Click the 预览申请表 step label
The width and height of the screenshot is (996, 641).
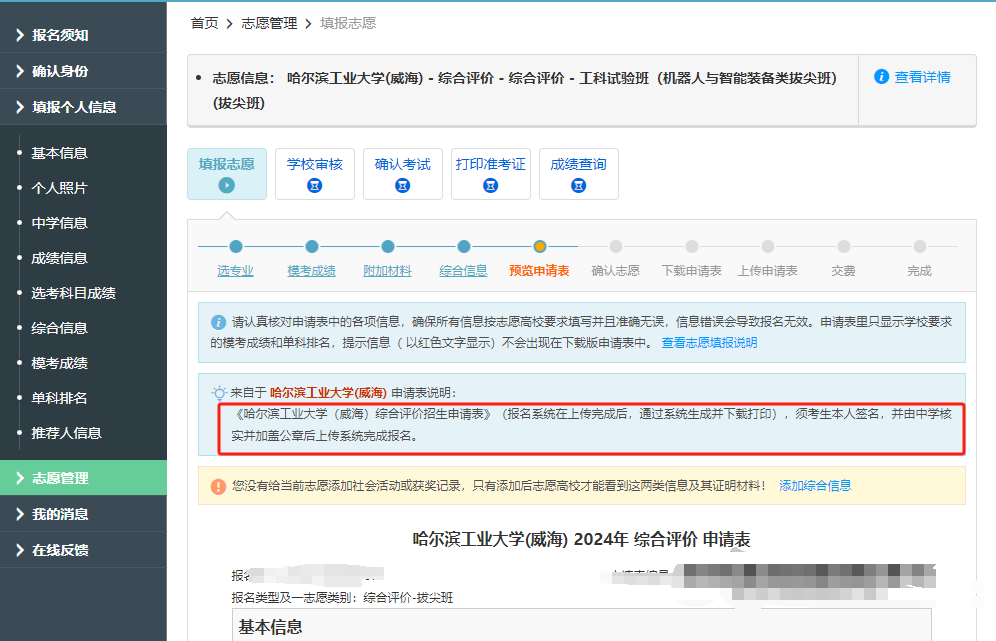[539, 271]
